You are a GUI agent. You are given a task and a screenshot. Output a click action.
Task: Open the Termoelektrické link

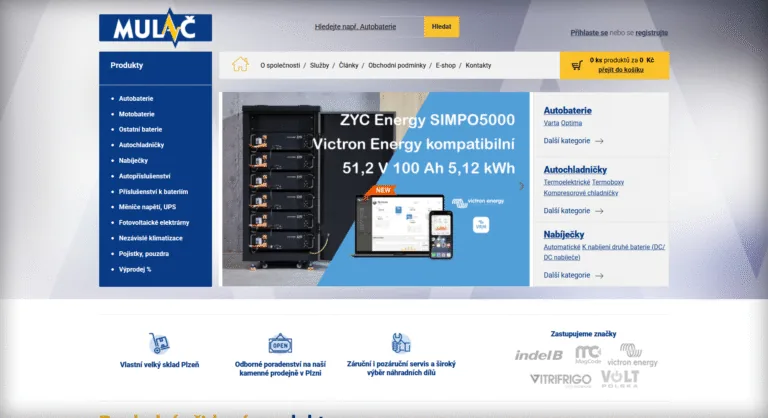[x=567, y=182]
